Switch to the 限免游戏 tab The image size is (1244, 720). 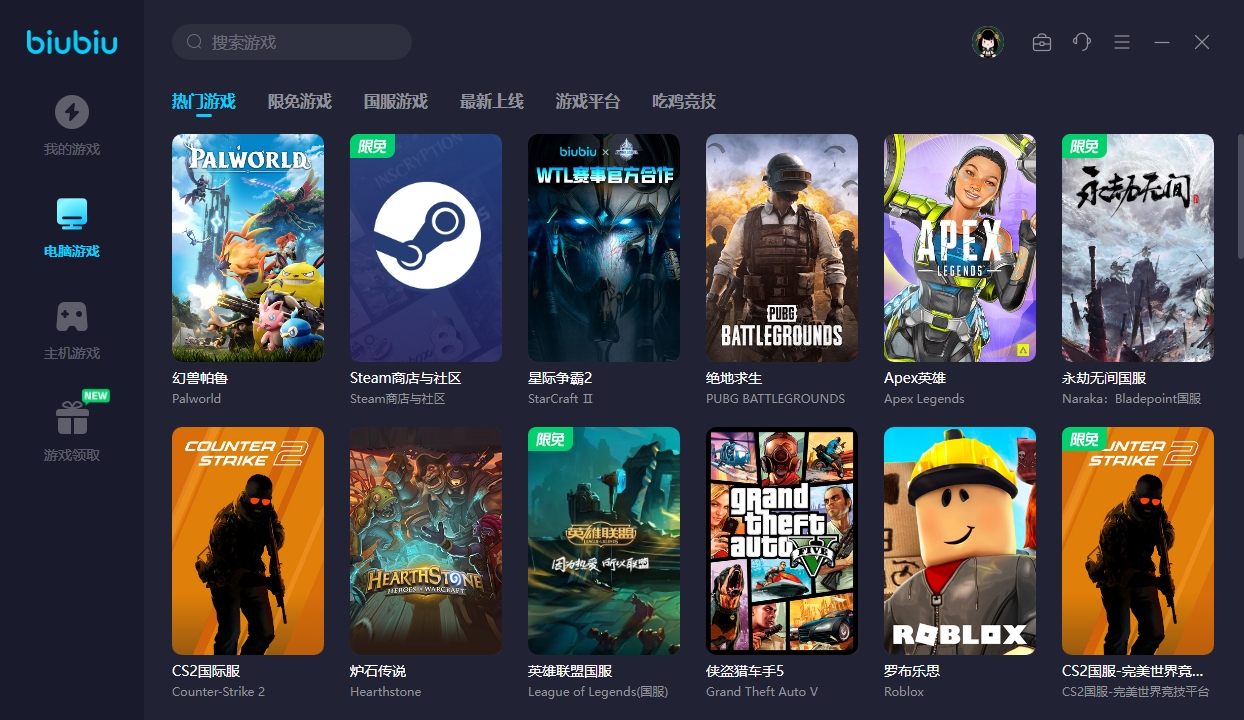(299, 101)
